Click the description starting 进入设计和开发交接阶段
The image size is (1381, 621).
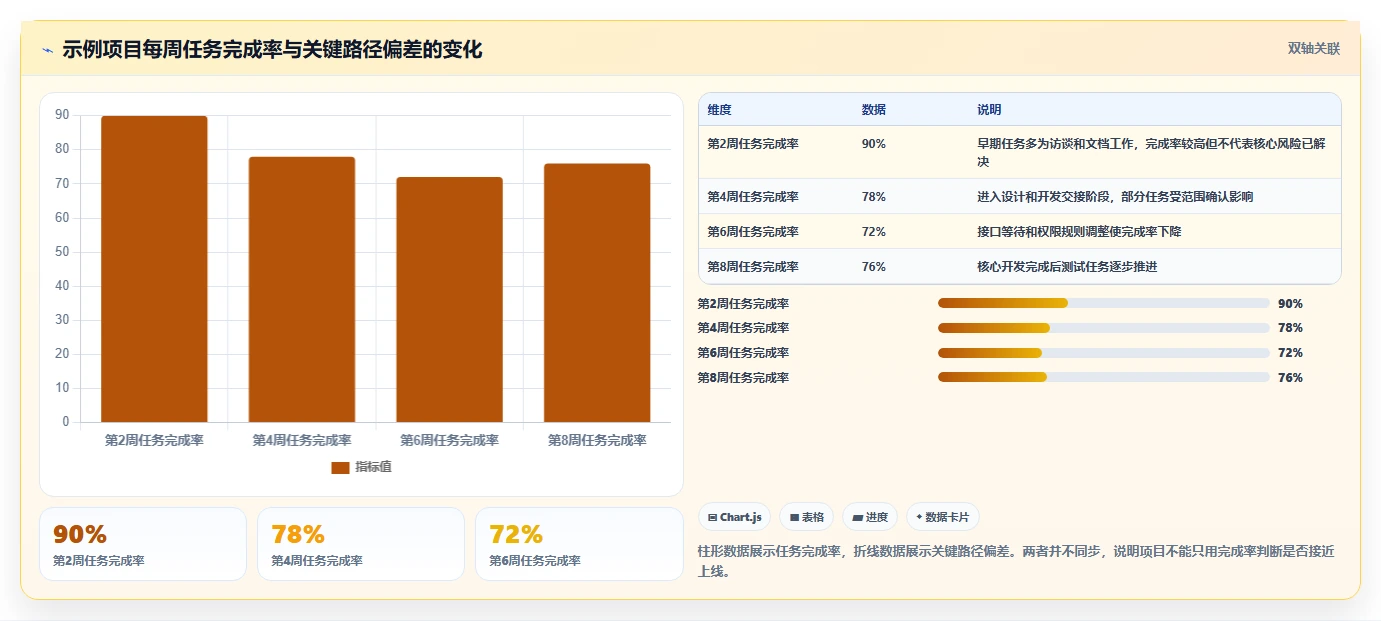coord(1115,197)
